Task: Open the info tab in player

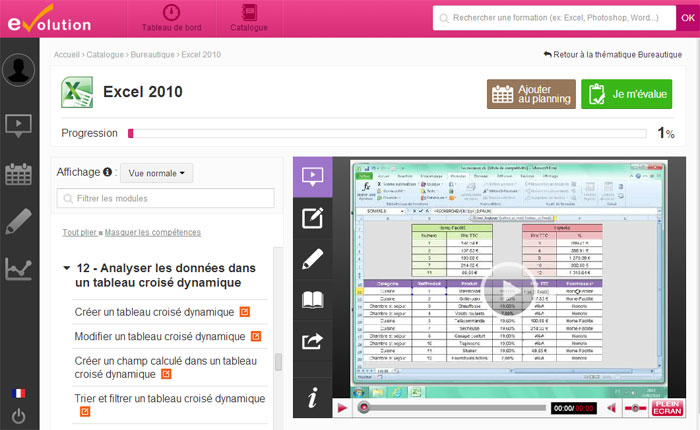Action: coord(312,397)
